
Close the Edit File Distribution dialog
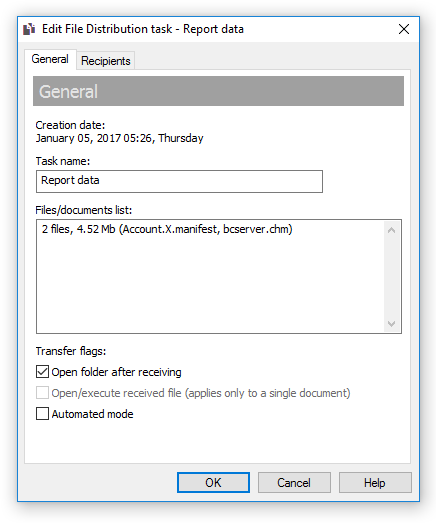tap(404, 29)
